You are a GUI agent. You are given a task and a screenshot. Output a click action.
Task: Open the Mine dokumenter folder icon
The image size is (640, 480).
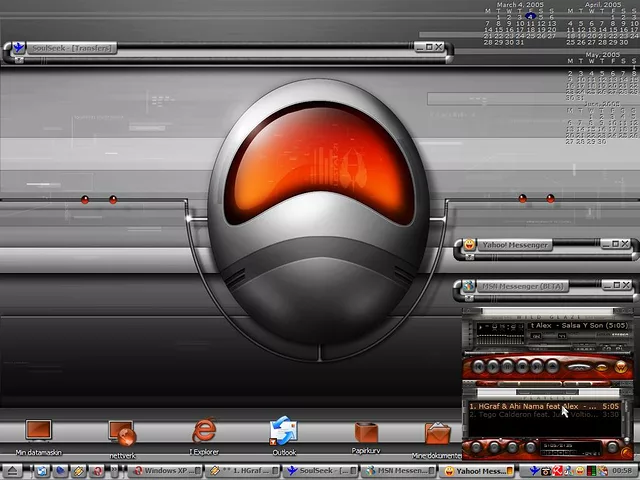point(437,433)
